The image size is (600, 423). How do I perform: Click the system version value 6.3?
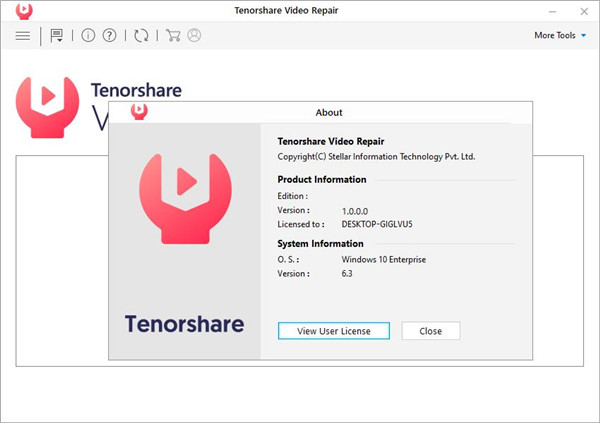347,274
